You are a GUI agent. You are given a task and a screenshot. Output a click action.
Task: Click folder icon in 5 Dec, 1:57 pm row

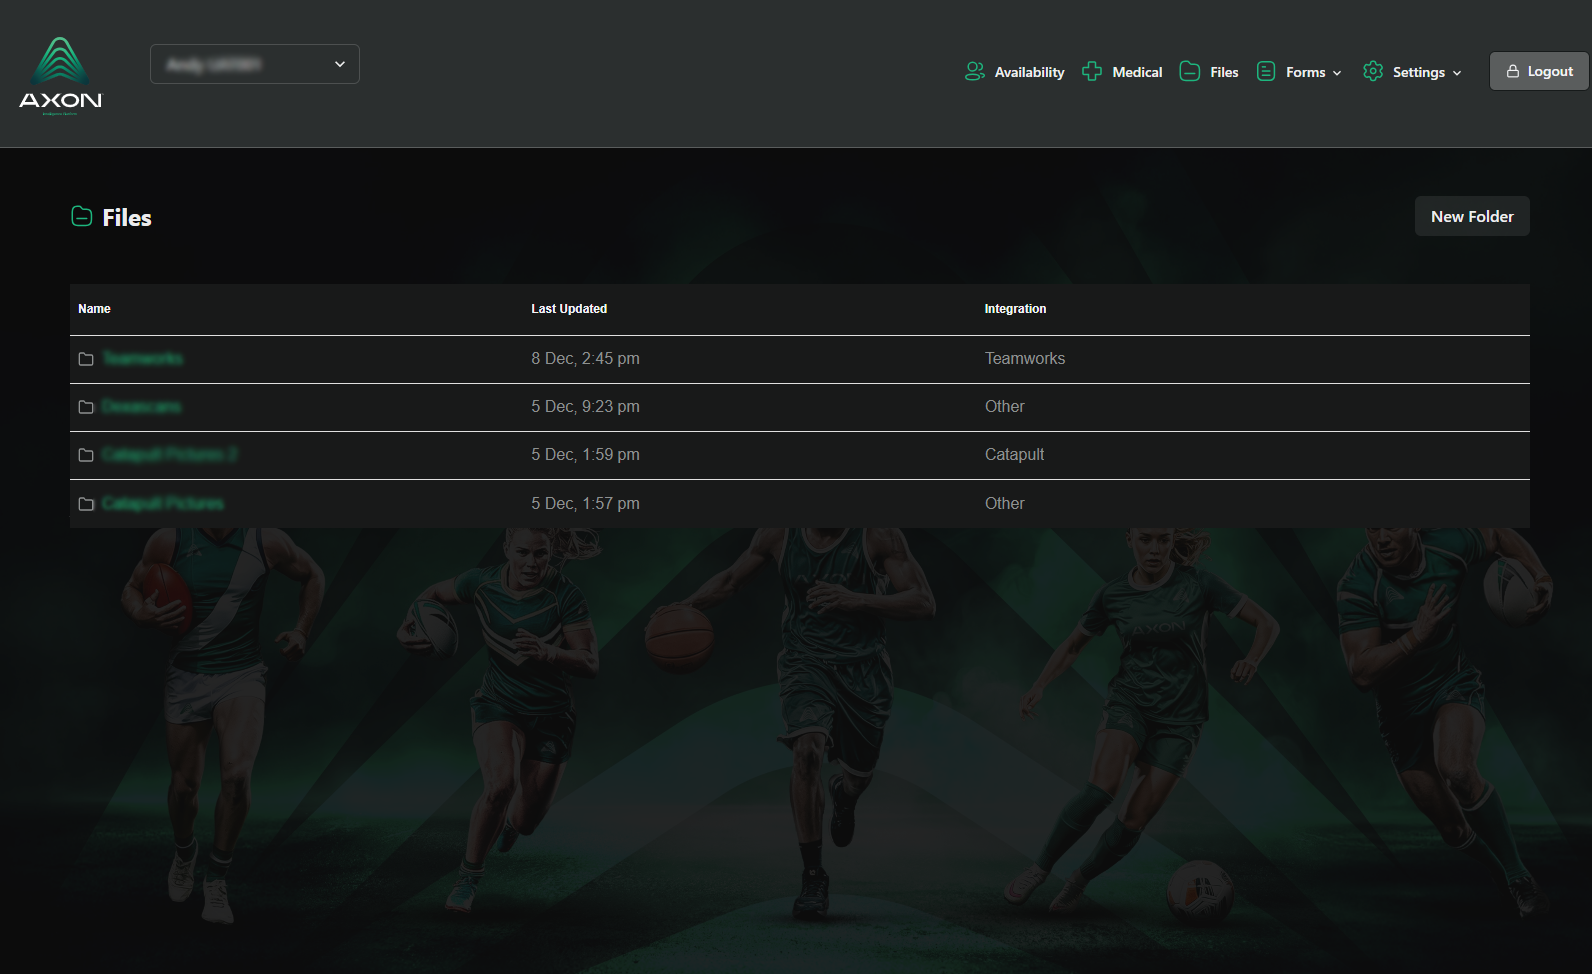point(86,504)
